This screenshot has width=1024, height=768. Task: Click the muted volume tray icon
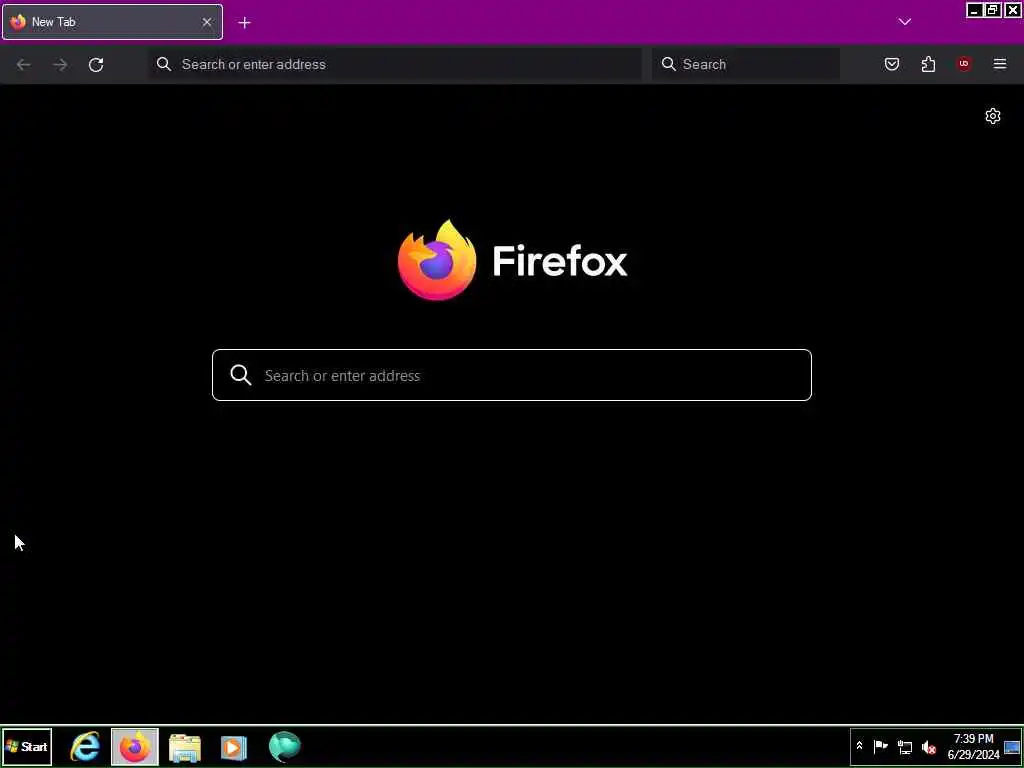tap(929, 747)
